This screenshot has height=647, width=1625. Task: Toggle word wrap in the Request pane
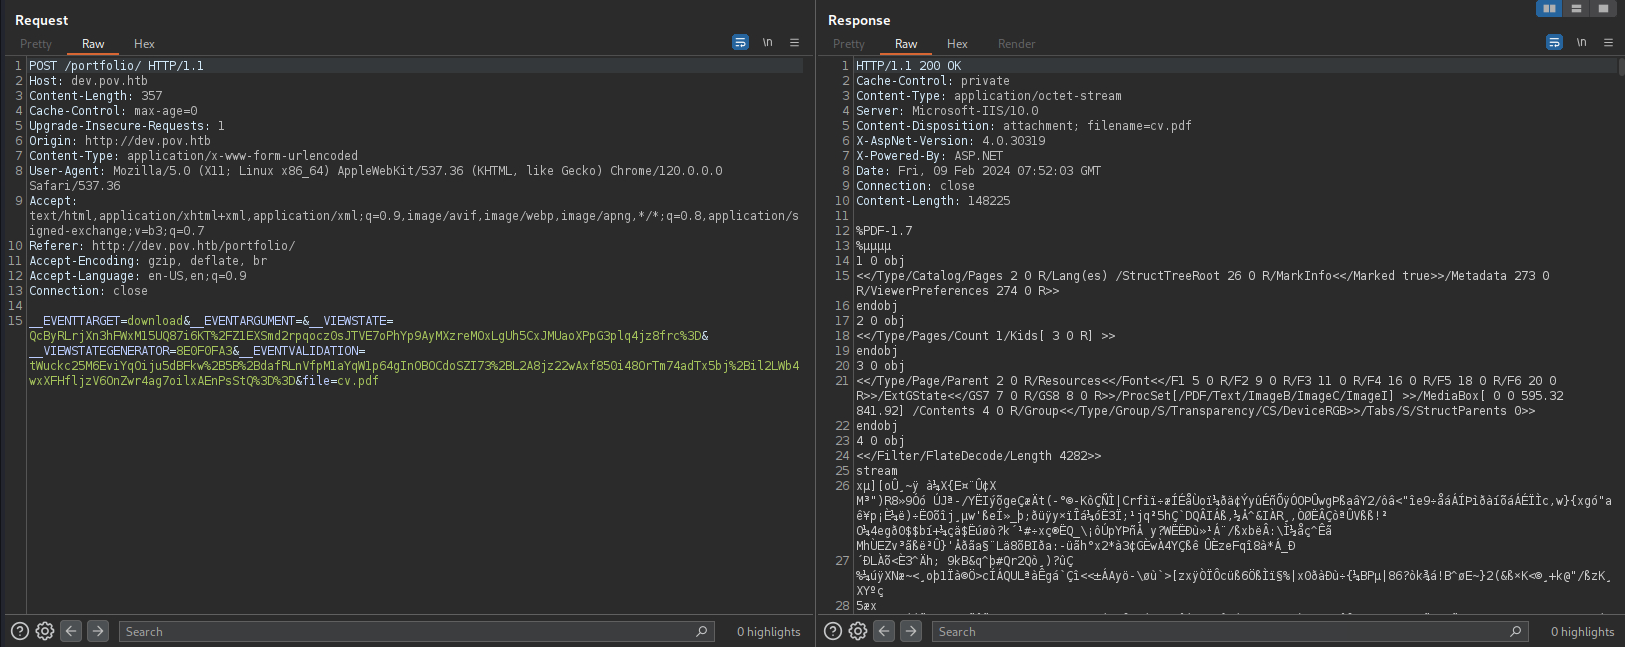pos(740,42)
